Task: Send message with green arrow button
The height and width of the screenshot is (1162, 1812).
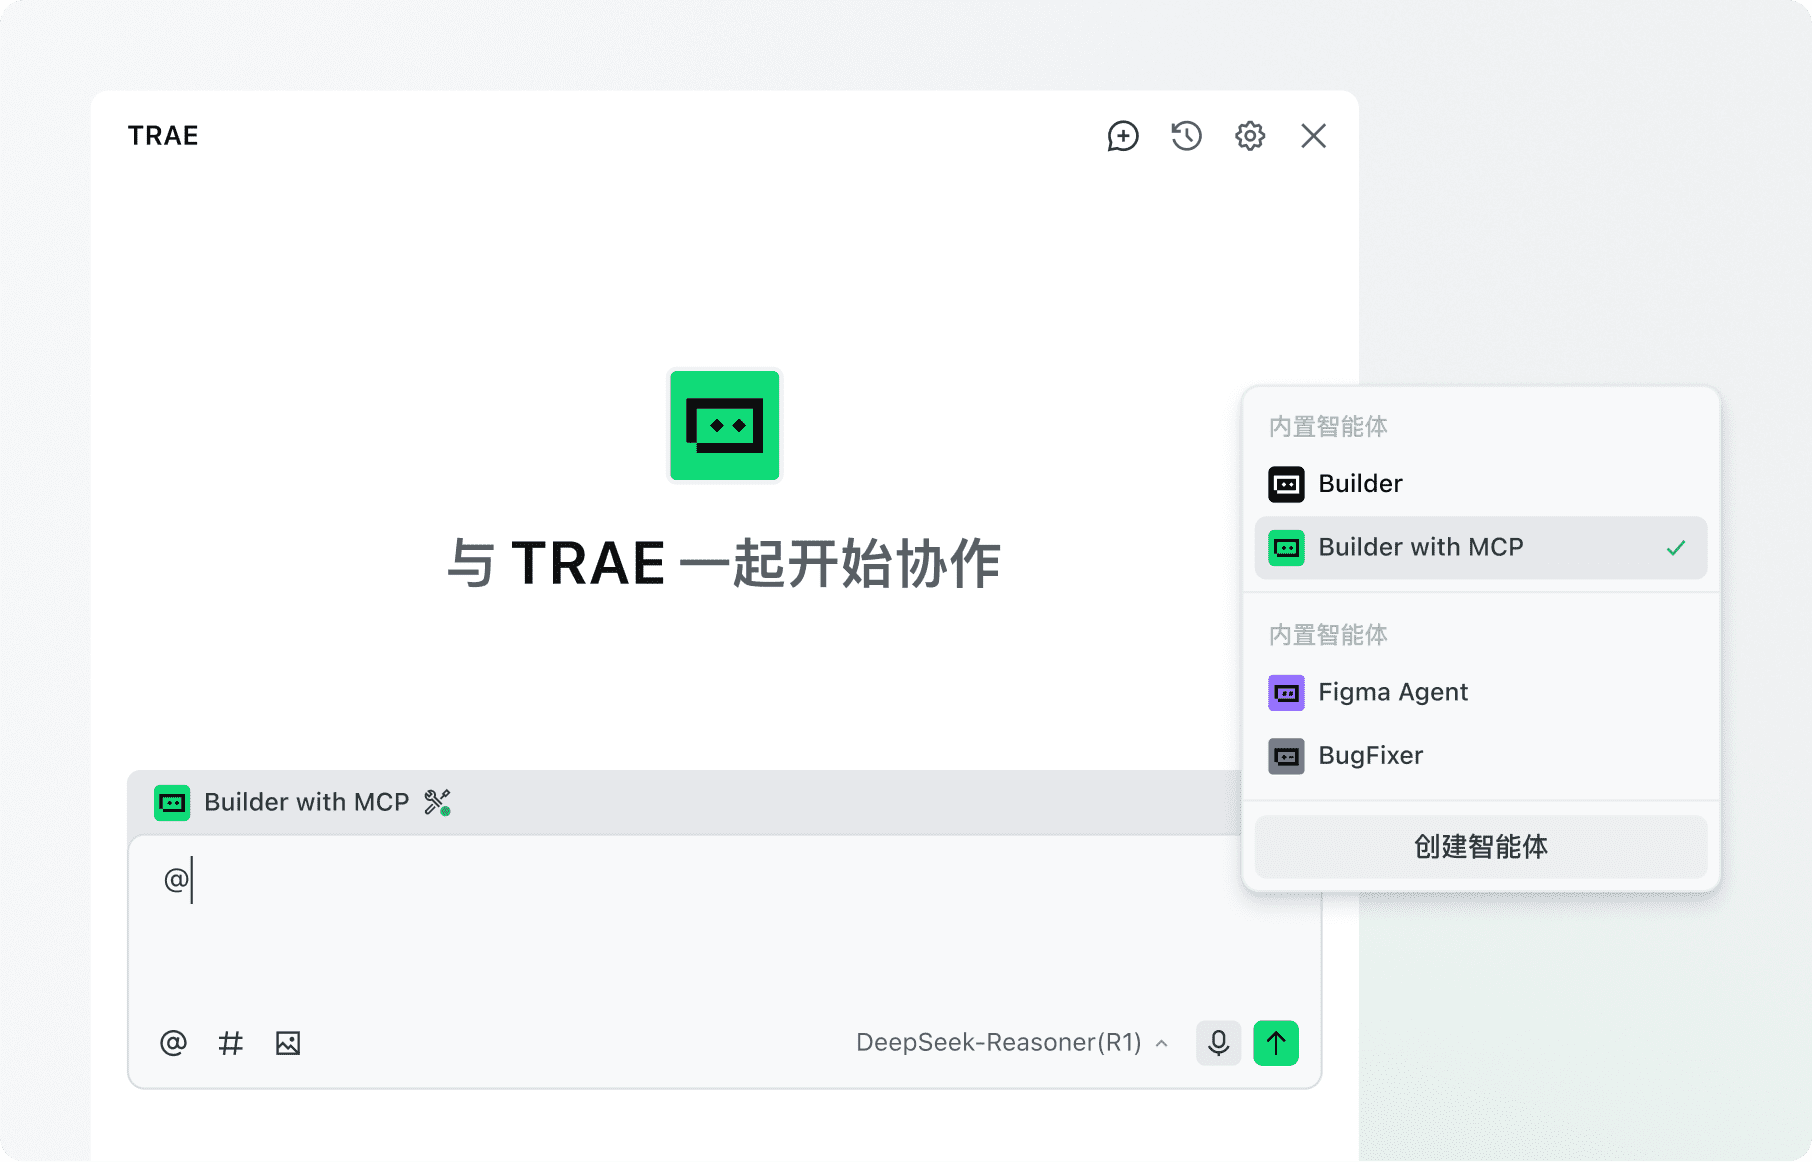Action: tap(1276, 1043)
